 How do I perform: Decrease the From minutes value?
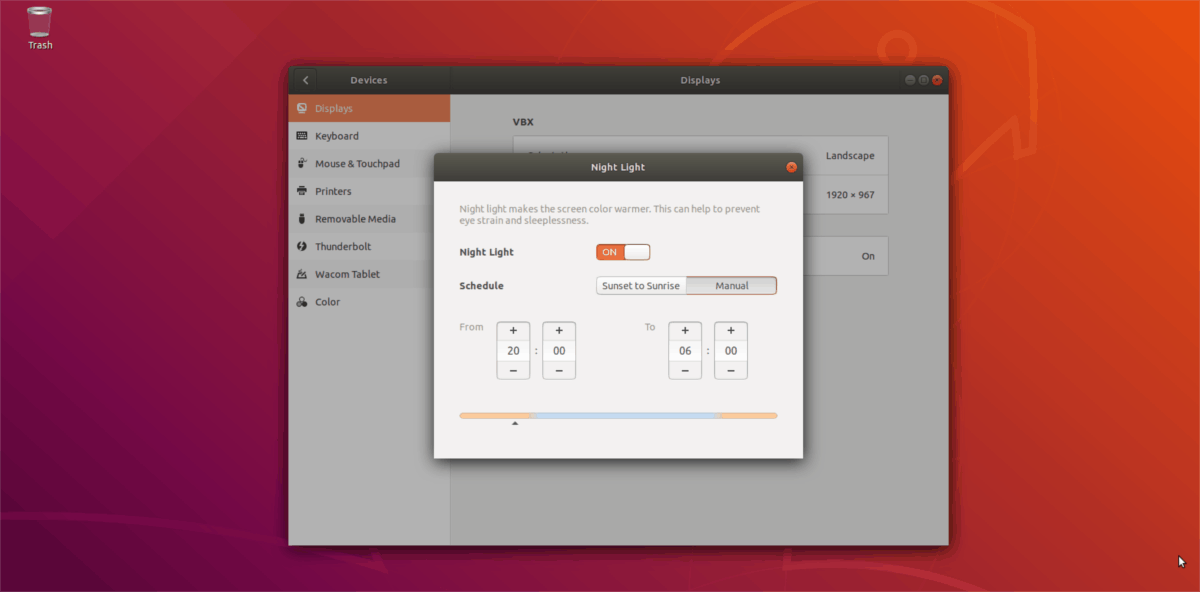pyautogui.click(x=559, y=370)
